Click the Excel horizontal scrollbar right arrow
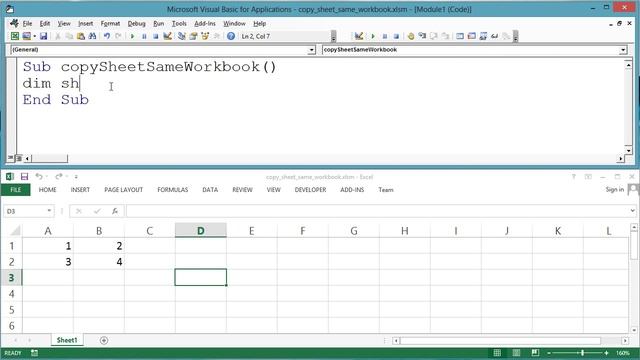640x360 pixels. coord(625,340)
